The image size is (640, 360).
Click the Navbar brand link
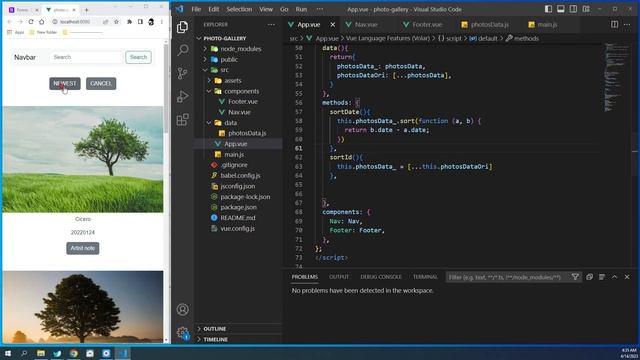click(x=25, y=58)
